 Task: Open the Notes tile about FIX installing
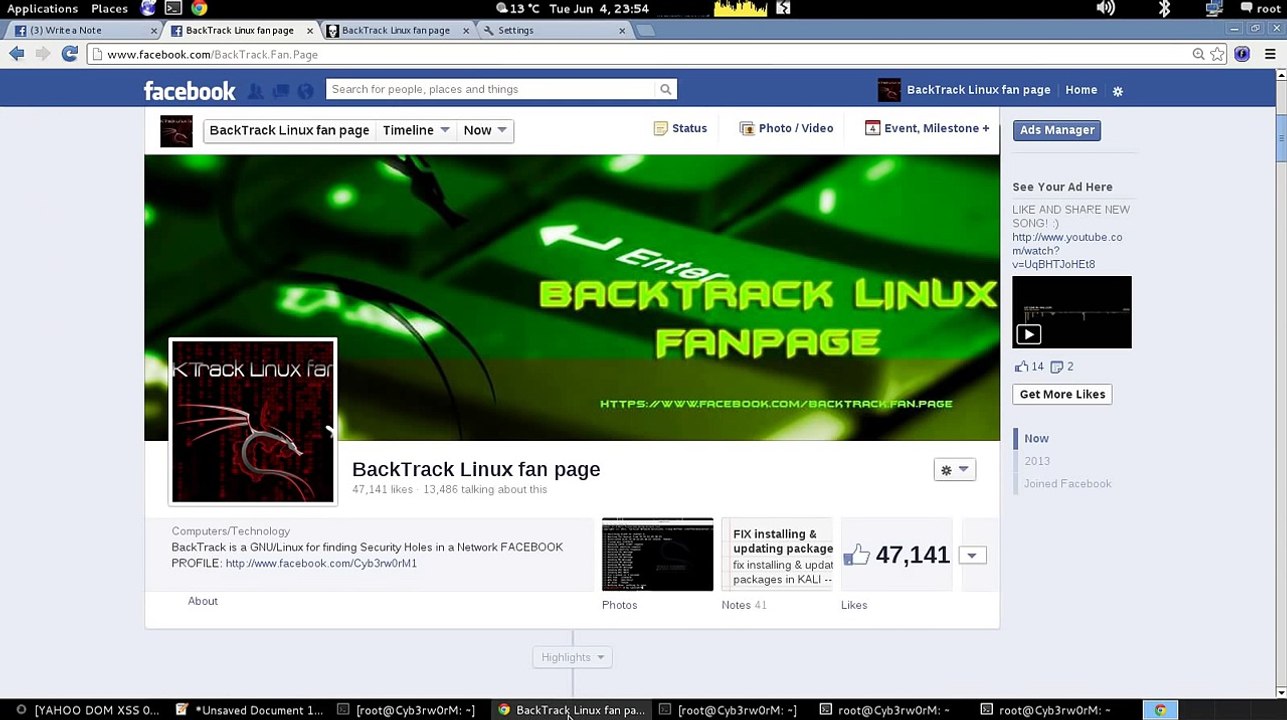(777, 555)
